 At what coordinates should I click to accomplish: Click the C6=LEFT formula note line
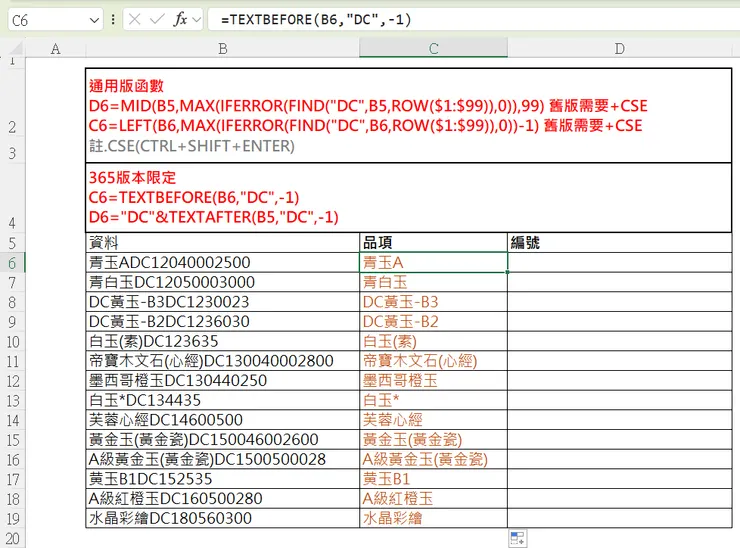[366, 126]
